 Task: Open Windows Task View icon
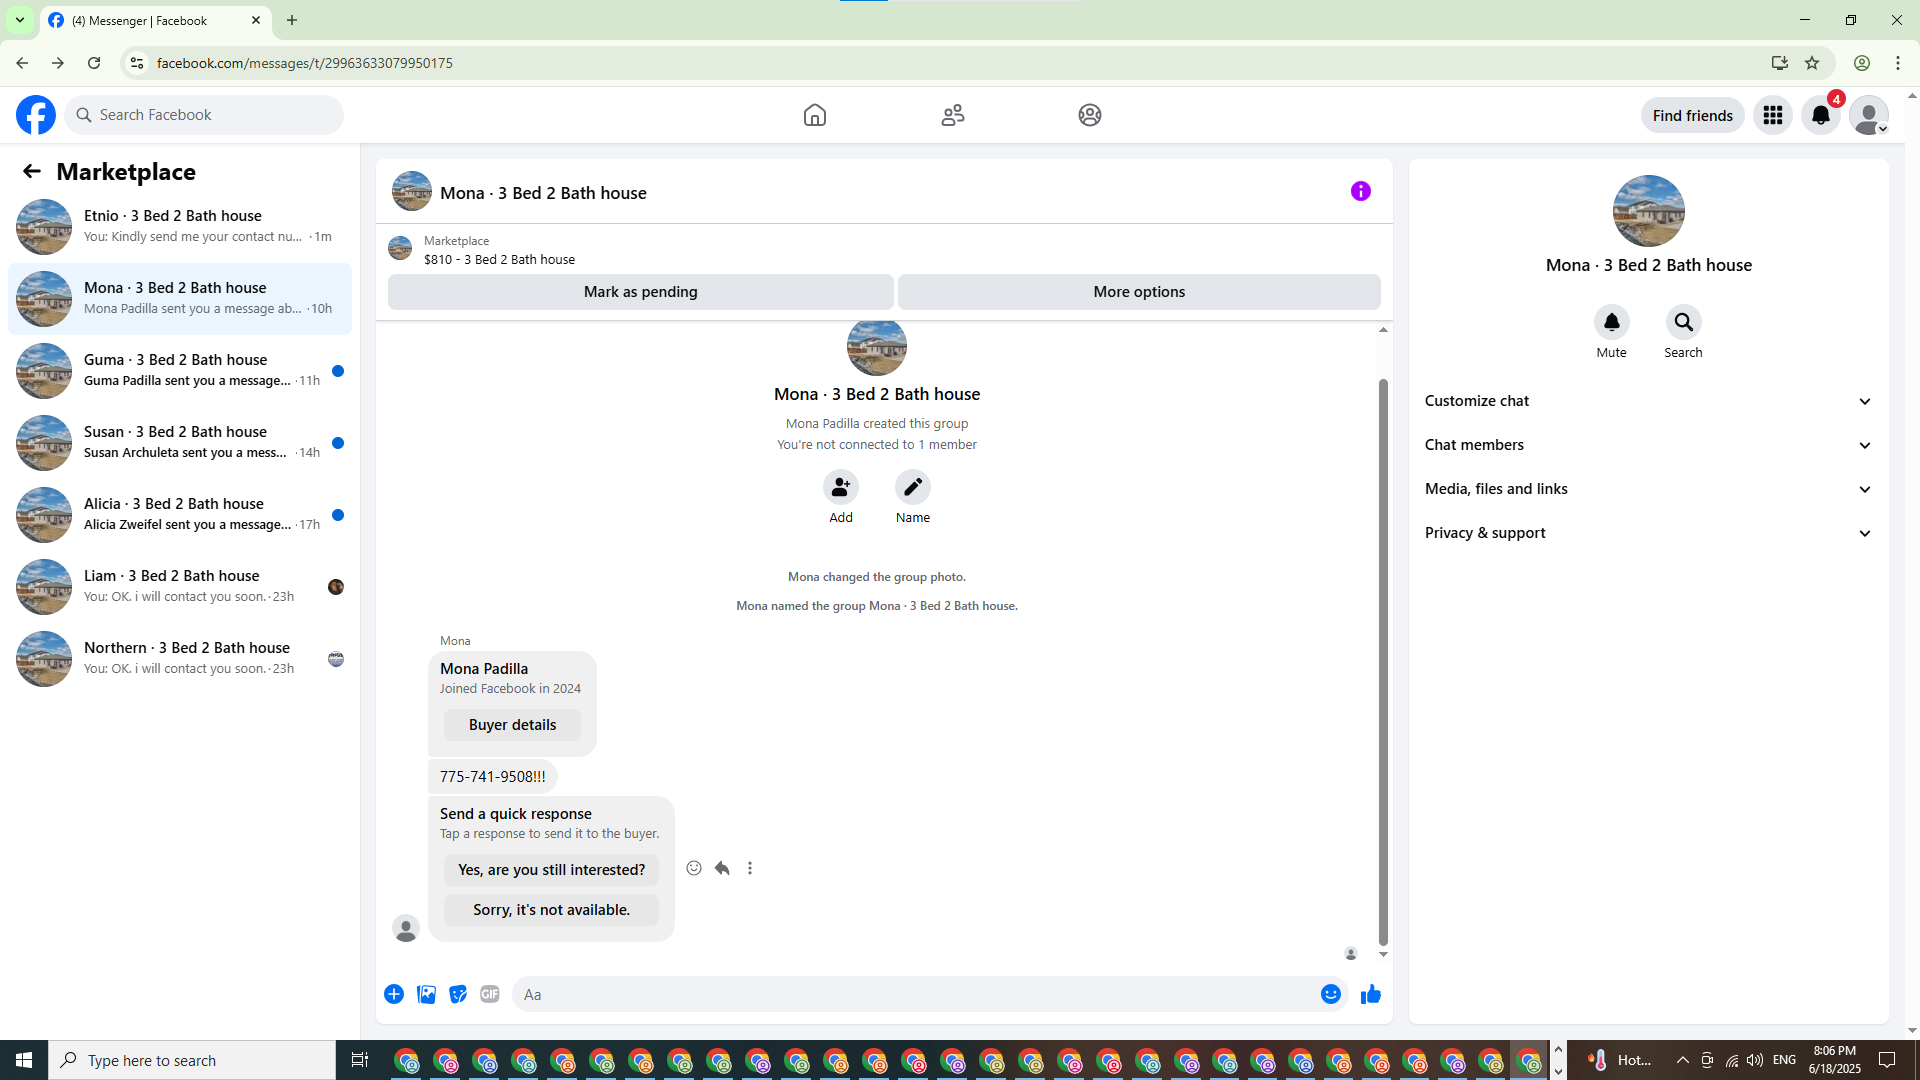click(x=360, y=1060)
